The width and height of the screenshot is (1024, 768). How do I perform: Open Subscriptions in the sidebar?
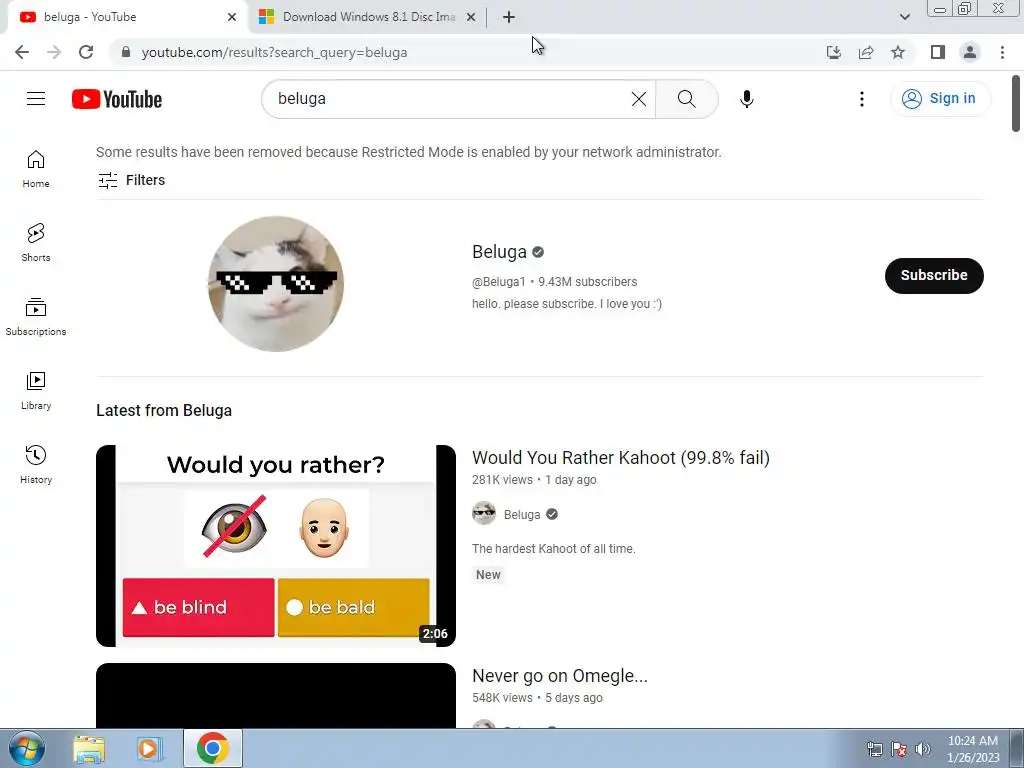36,317
